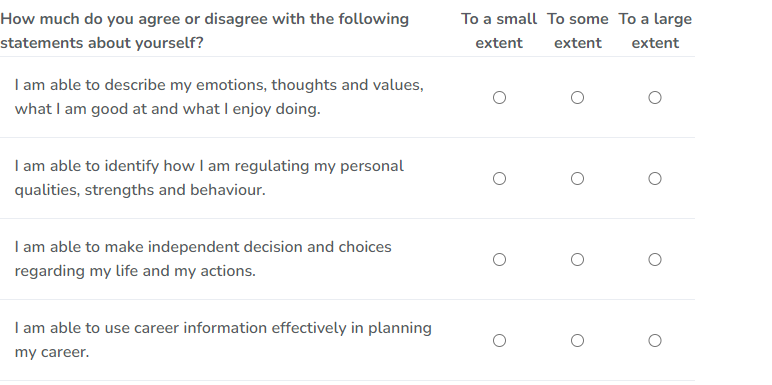Choose 'To a small extent' for regulating personal qualities
Viewport: 772px width, 385px height.
[x=499, y=178]
